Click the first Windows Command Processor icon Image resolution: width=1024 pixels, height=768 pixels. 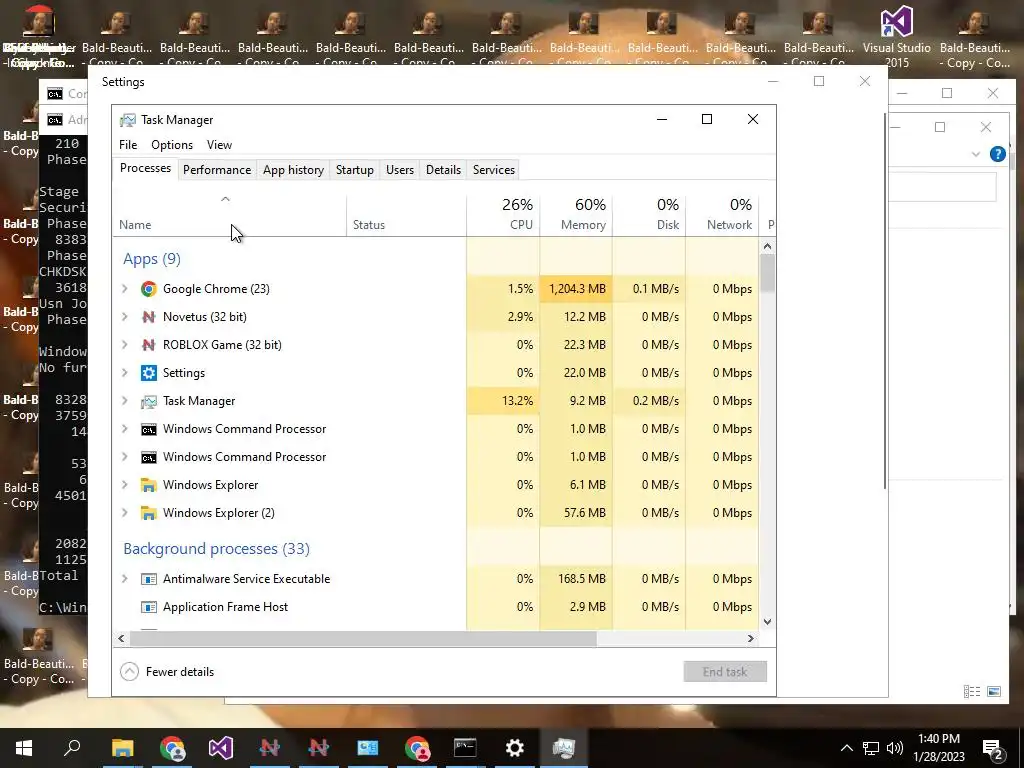[x=149, y=429]
